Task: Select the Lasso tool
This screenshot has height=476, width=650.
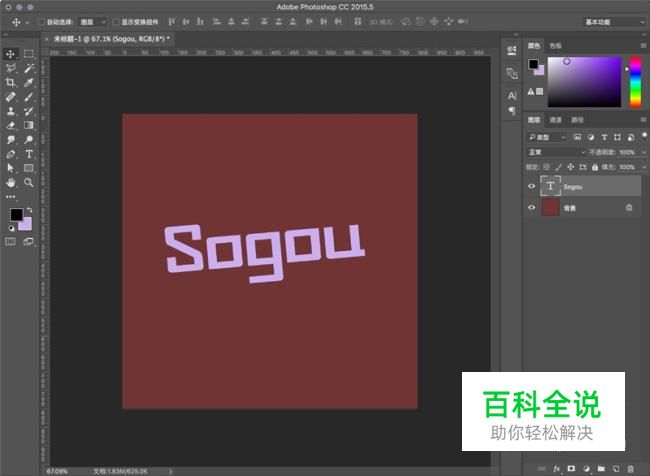Action: 11,68
